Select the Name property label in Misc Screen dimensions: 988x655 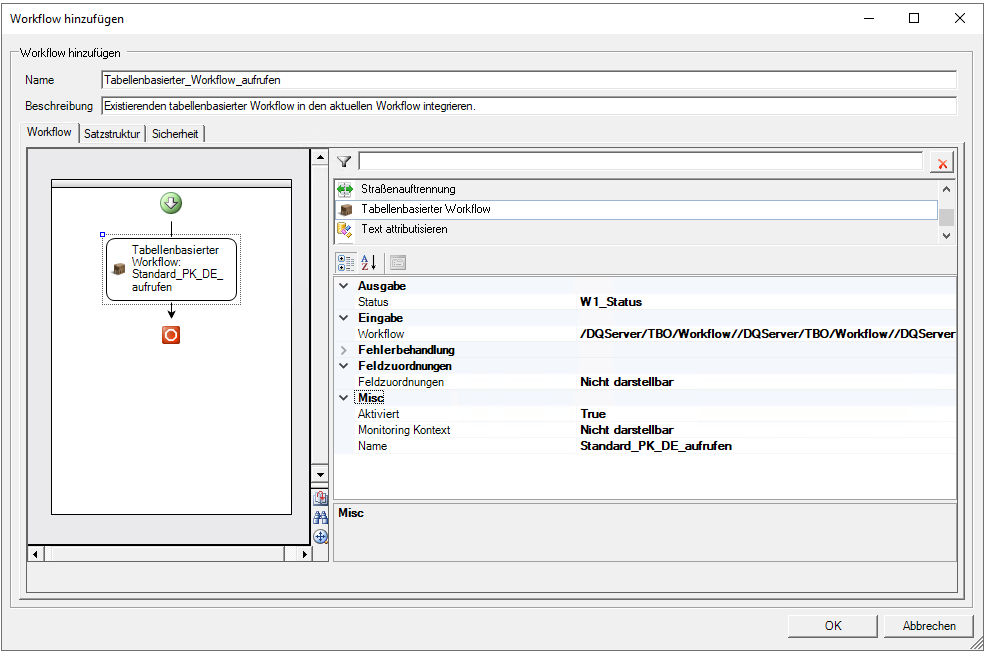372,446
